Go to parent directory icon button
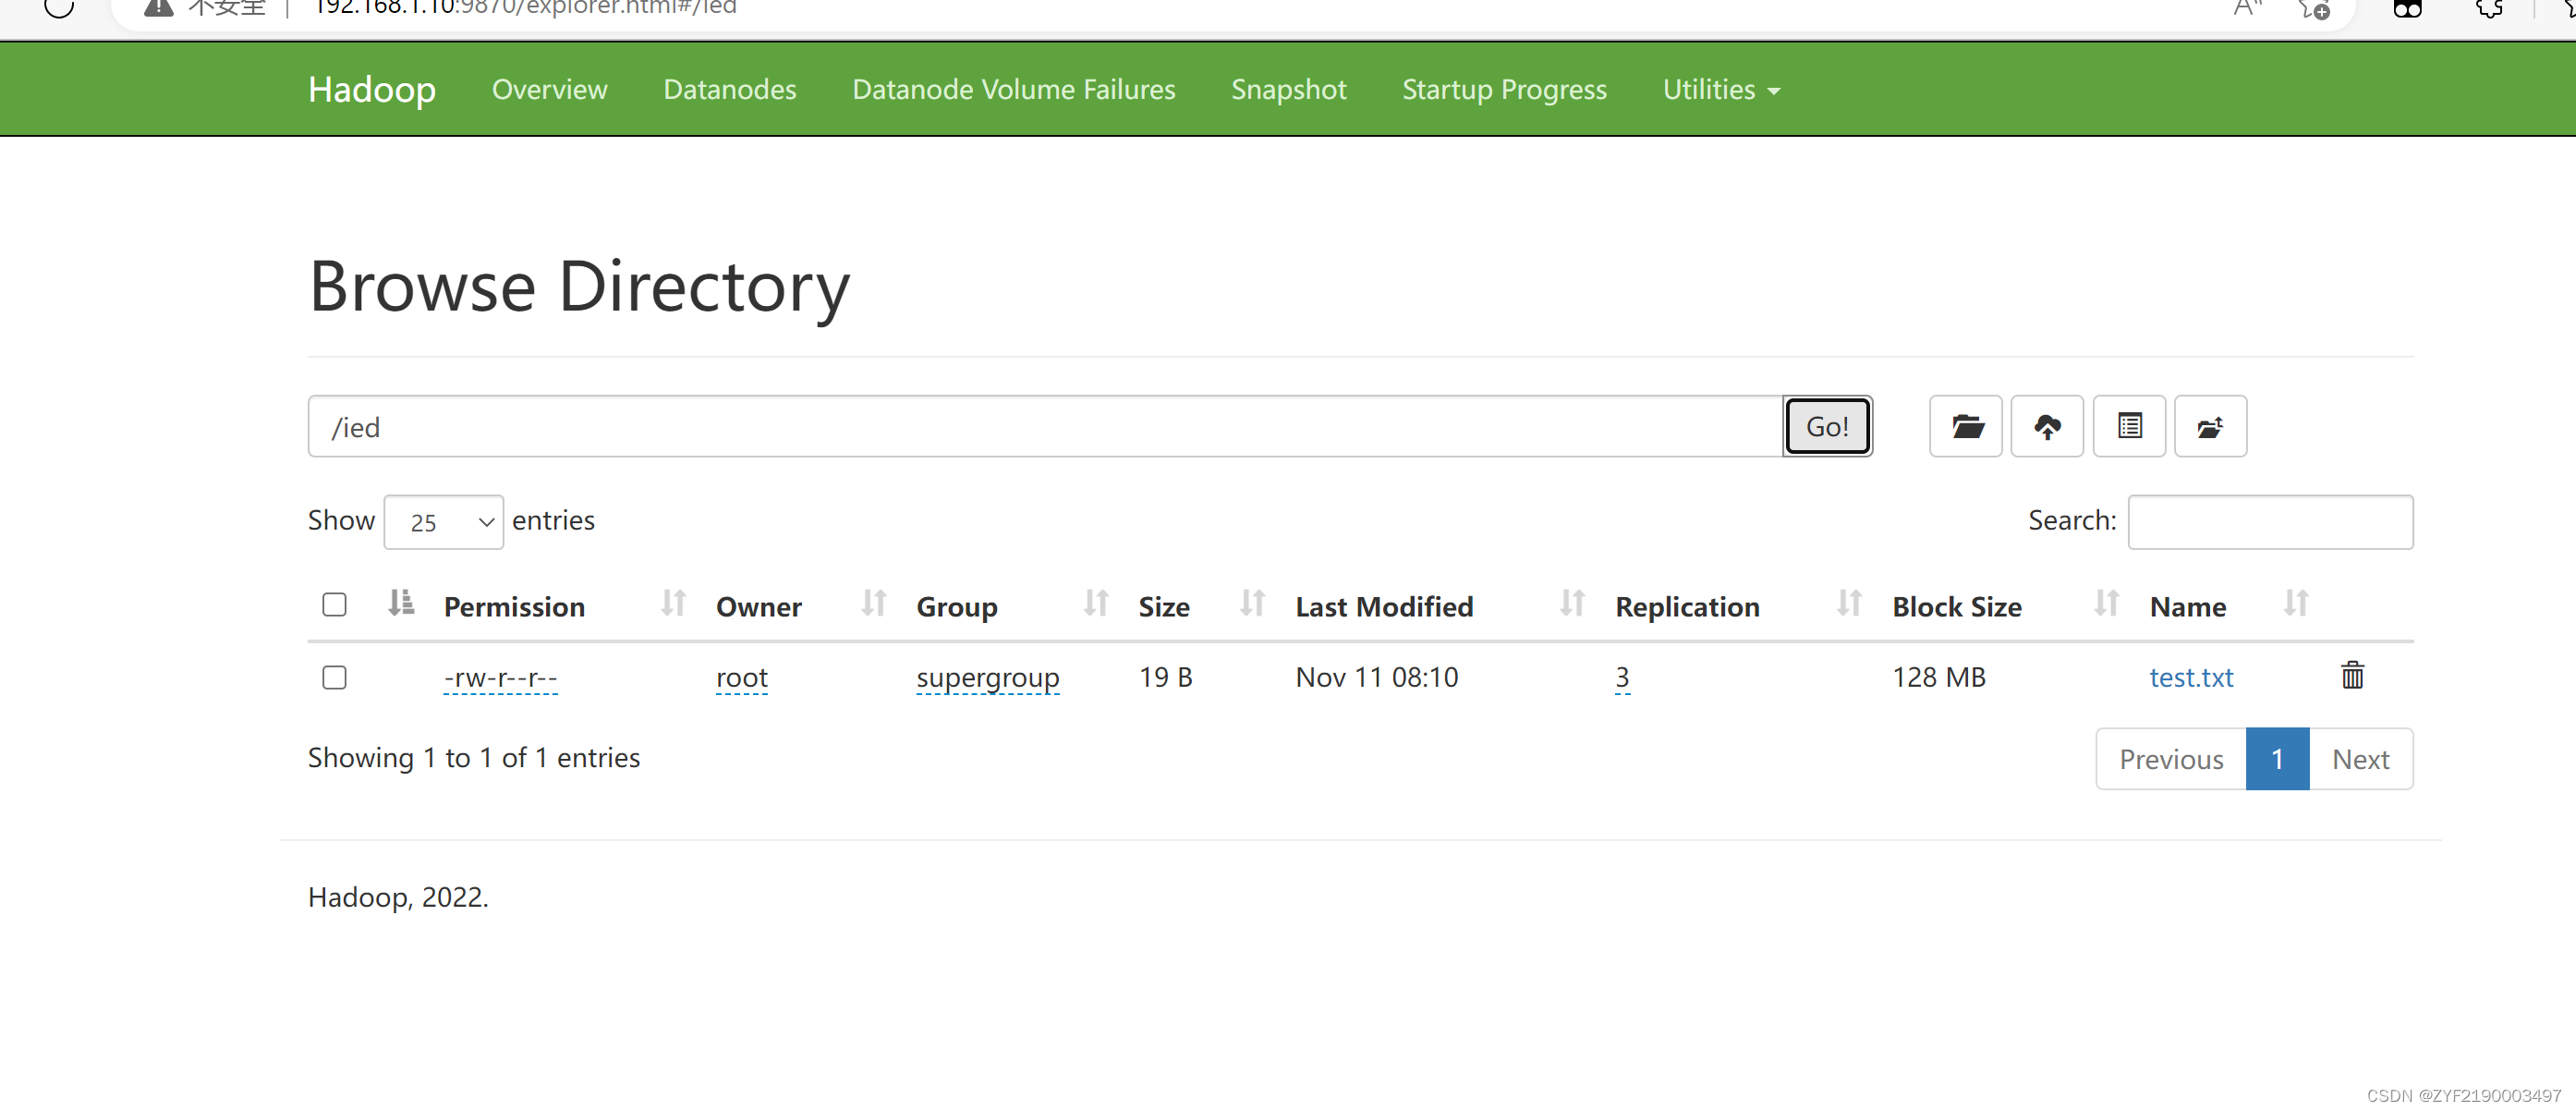This screenshot has width=2576, height=1111. pos(2209,427)
